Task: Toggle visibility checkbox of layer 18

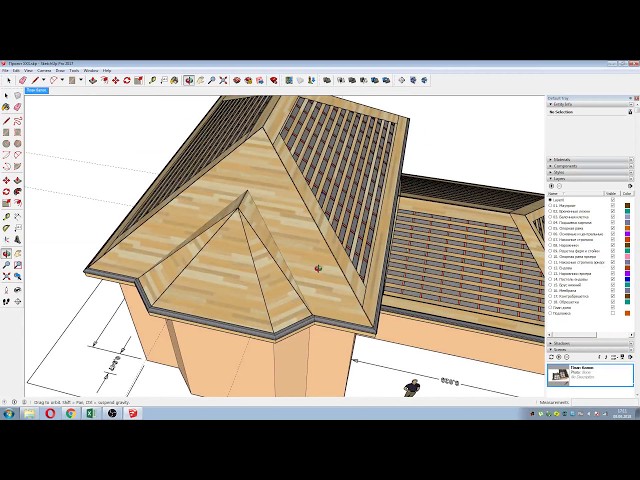Action: 613,302
